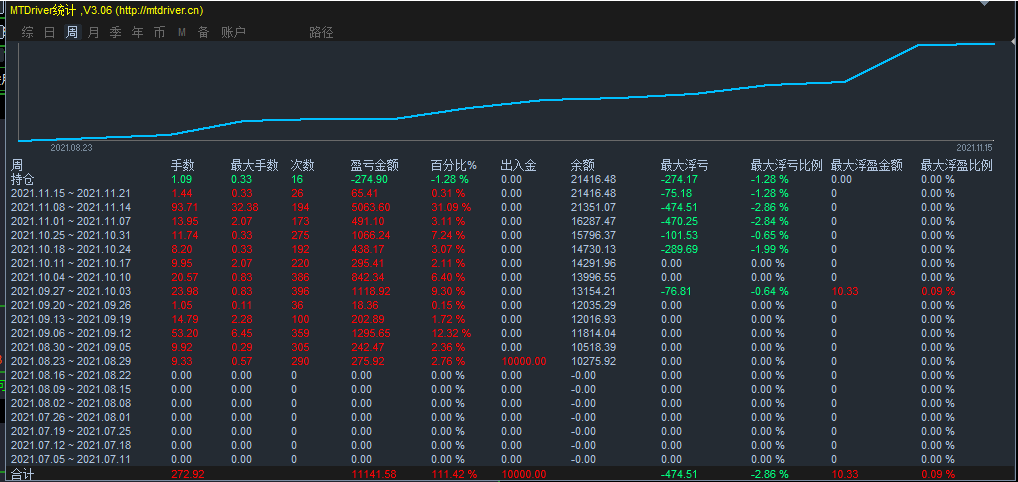Click the 最大浮亏 column header
This screenshot has width=1018, height=482.
684,166
